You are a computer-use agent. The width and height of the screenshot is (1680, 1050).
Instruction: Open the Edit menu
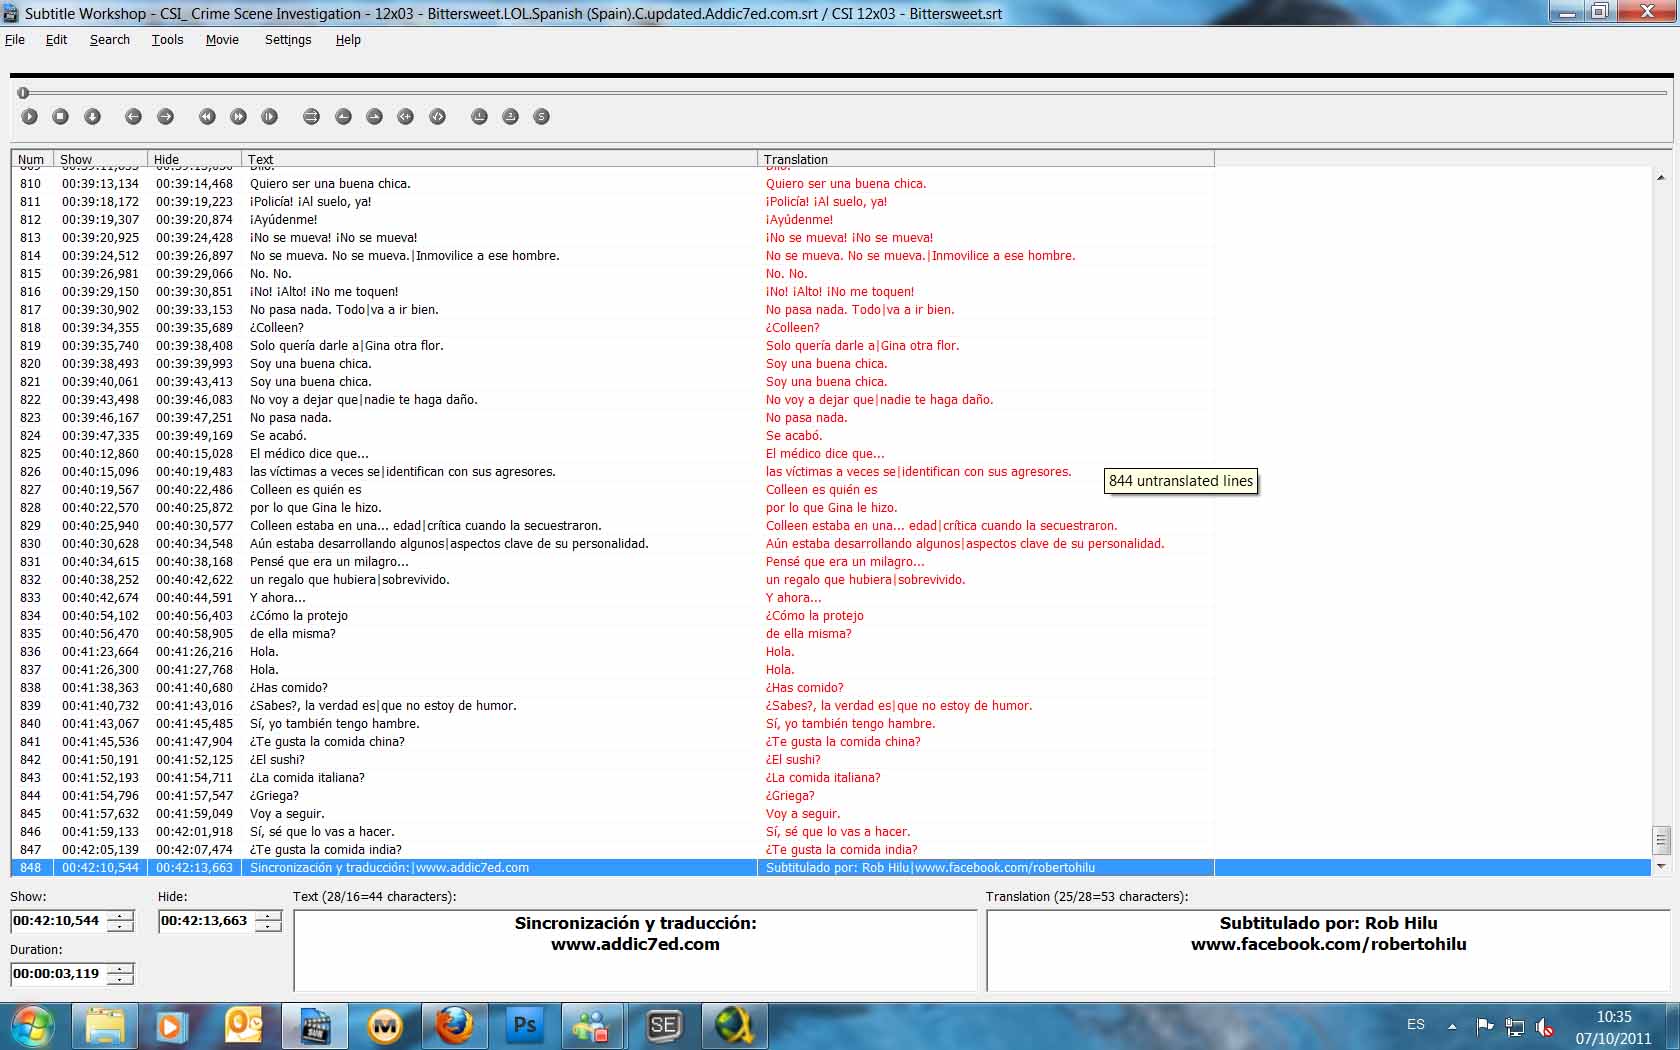(x=56, y=40)
